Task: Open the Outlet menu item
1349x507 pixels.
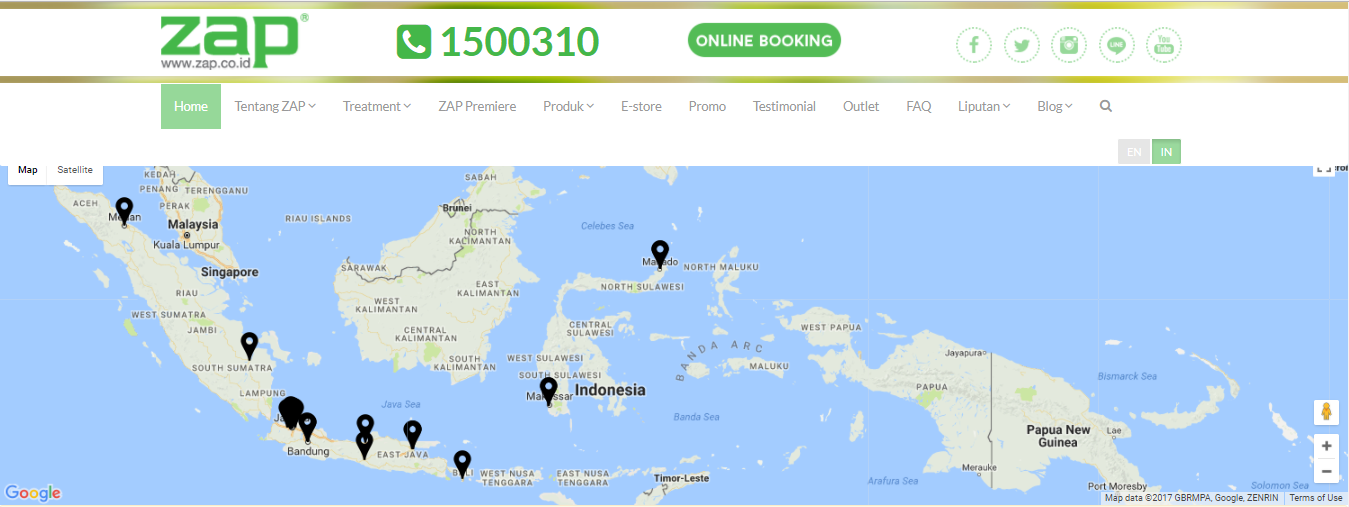Action: point(861,106)
